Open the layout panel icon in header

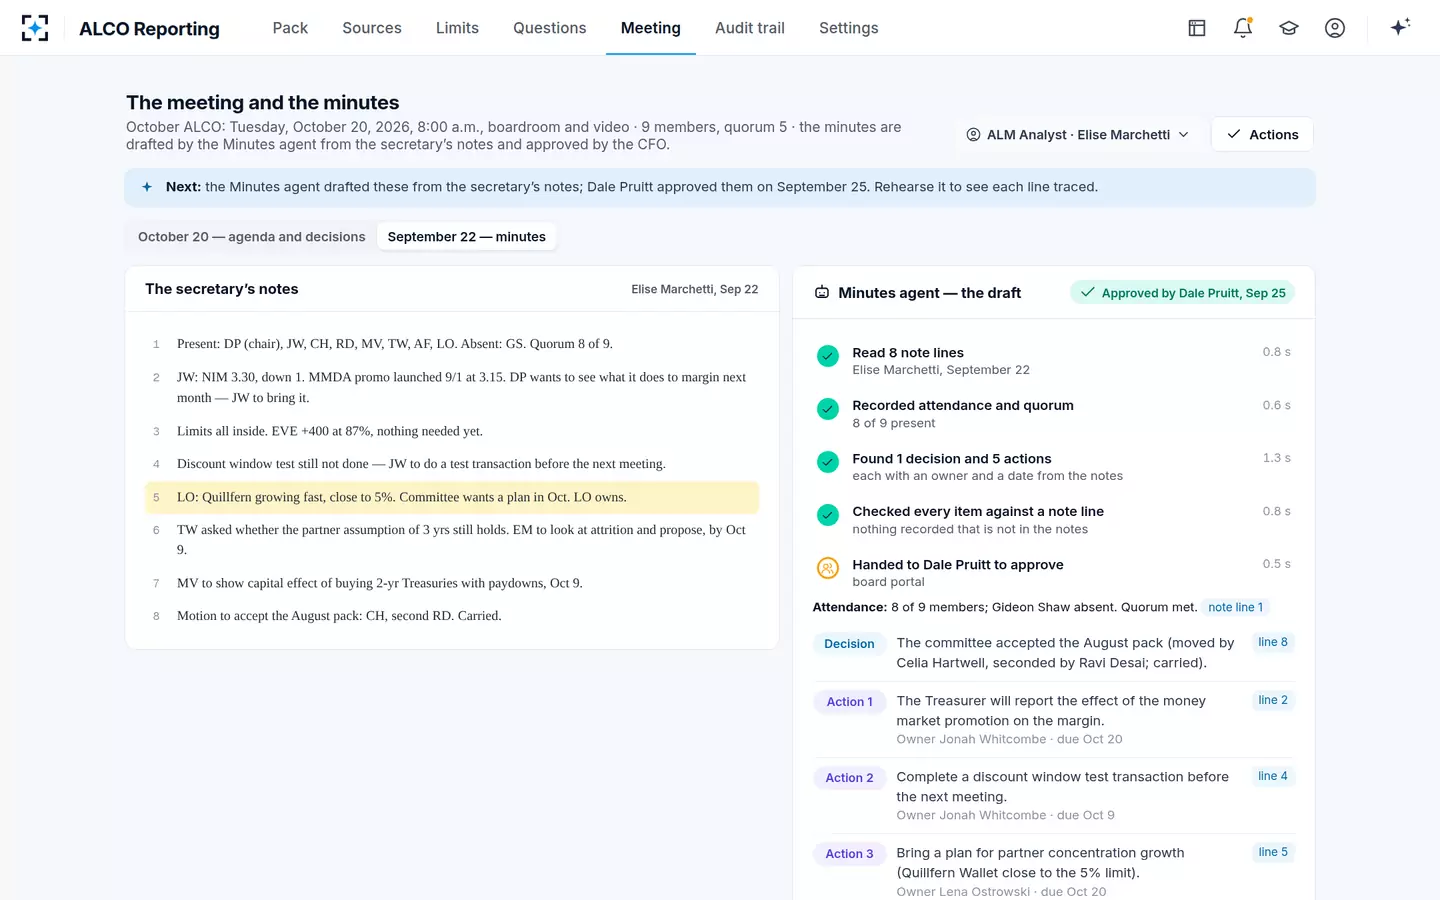click(x=1197, y=28)
